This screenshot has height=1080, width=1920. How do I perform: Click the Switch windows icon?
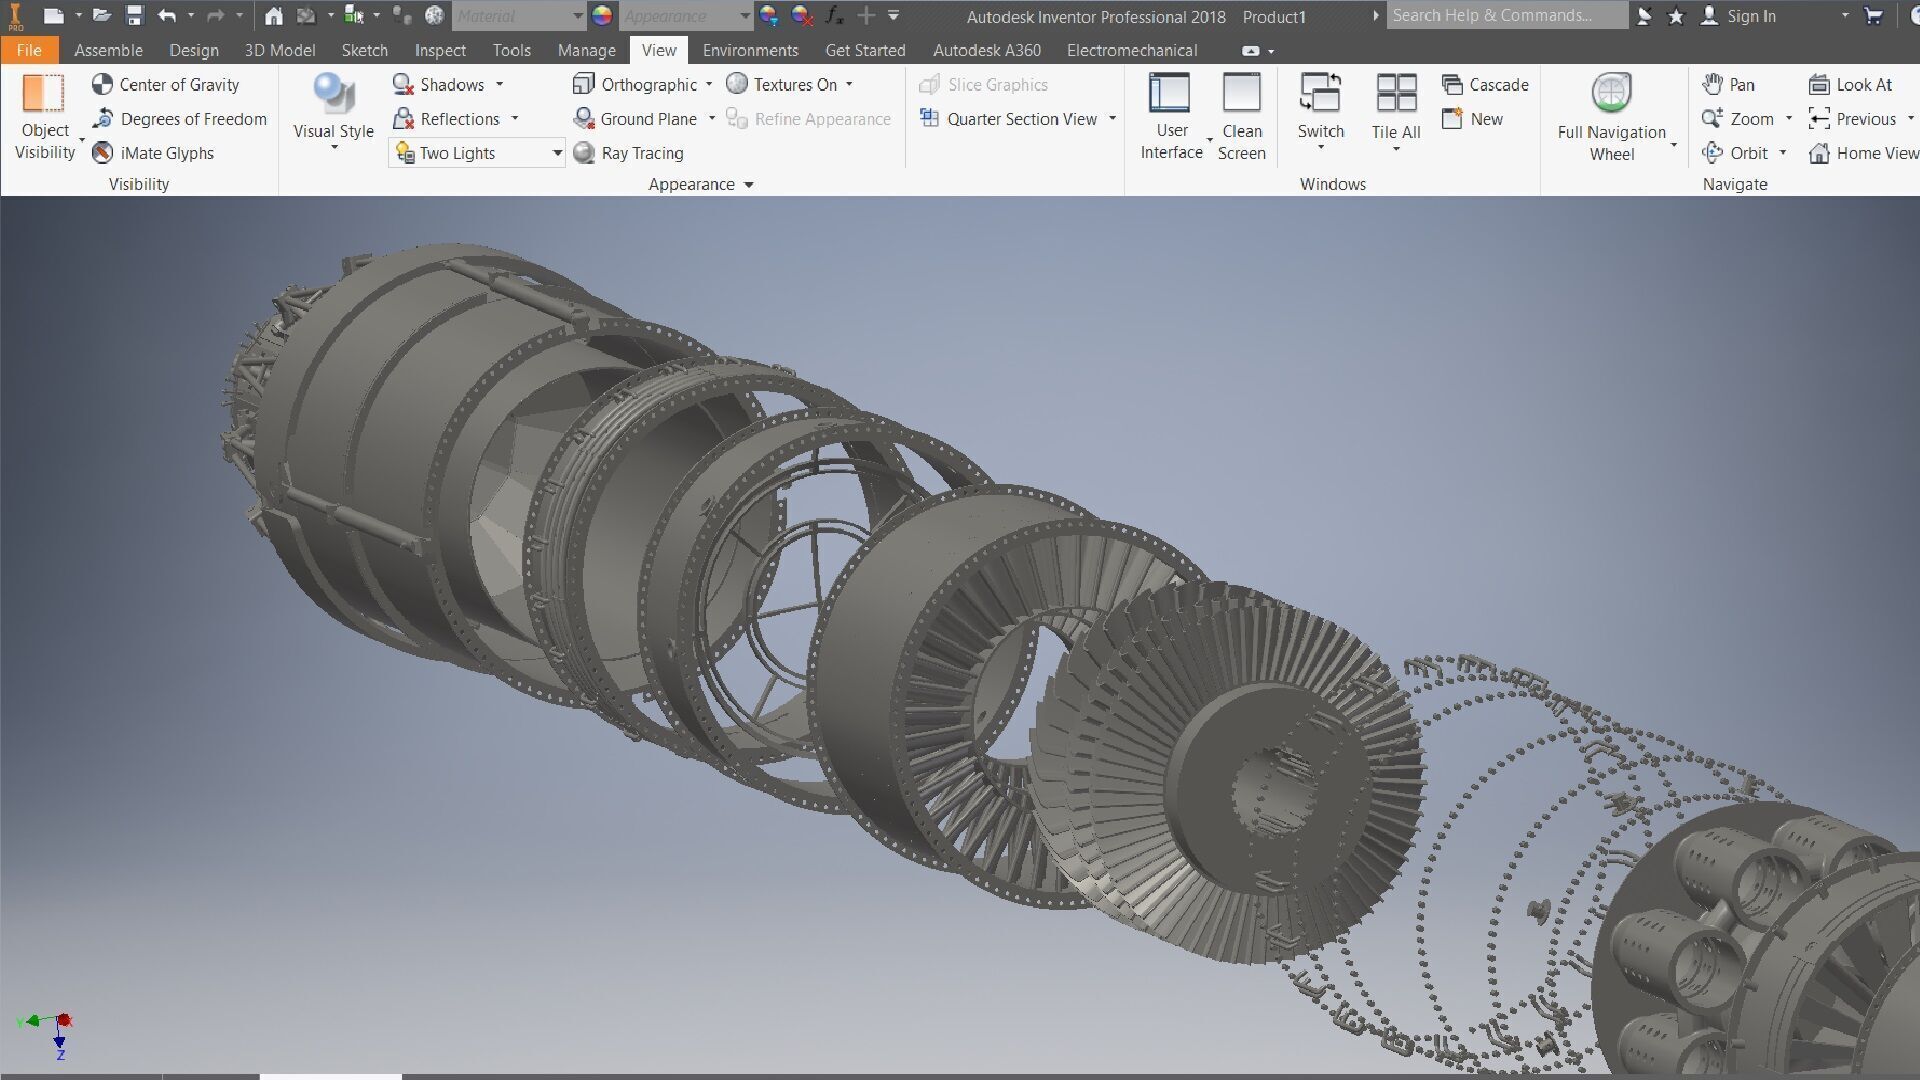[1320, 93]
